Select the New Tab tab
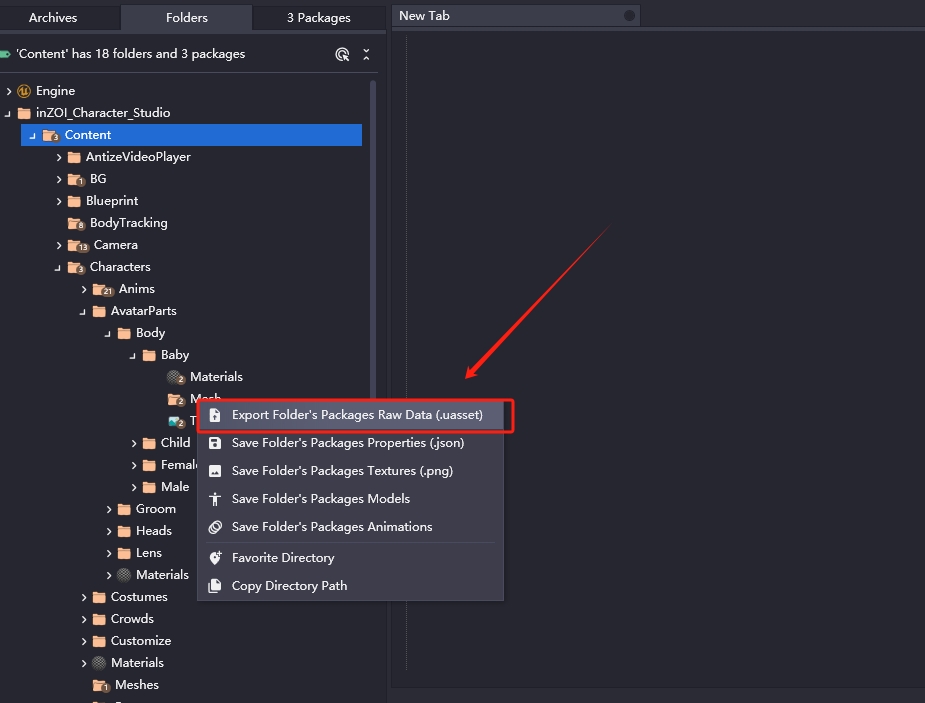925x703 pixels. click(x=516, y=16)
